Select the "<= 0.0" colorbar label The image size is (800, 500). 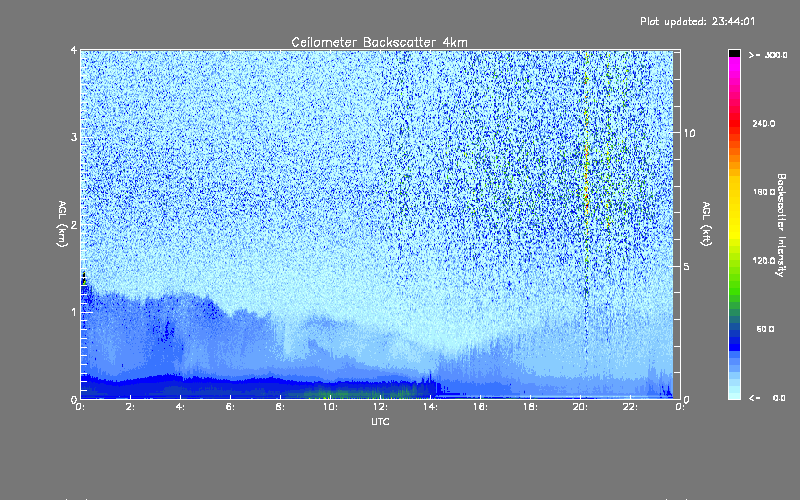[x=767, y=398]
